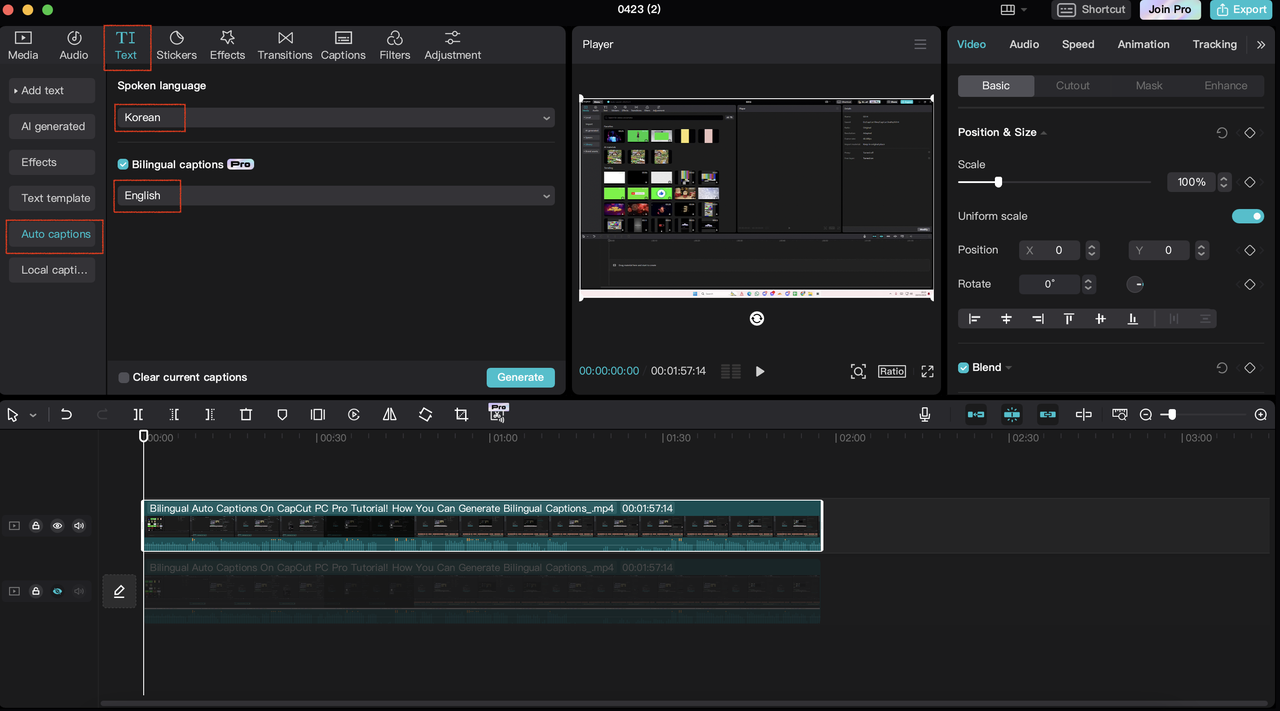Enable Clear current captions checkbox
The height and width of the screenshot is (711, 1280).
click(124, 377)
